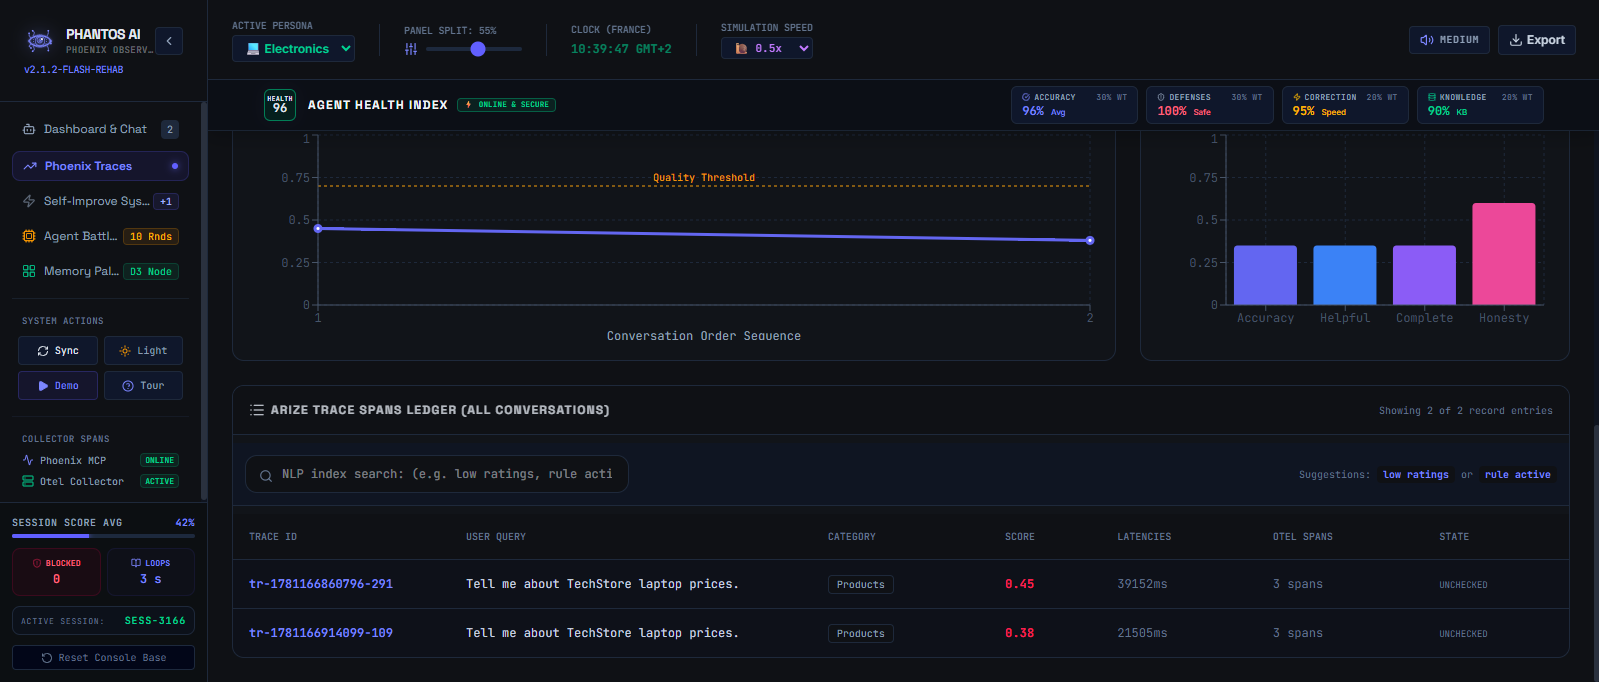
Task: Collapse the sidebar with the chevron button
Action: [x=169, y=41]
